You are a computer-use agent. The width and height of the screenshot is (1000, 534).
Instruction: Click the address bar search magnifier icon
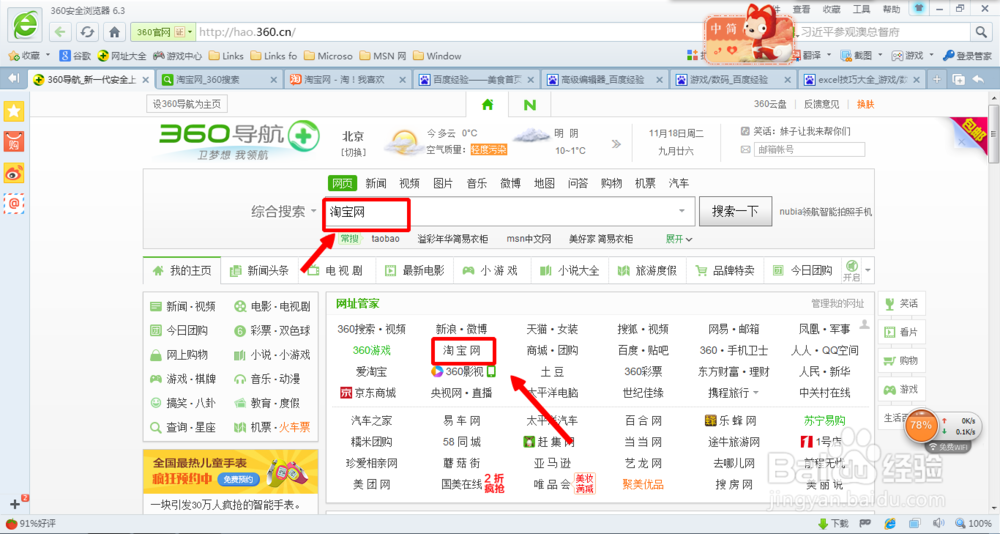[980, 31]
